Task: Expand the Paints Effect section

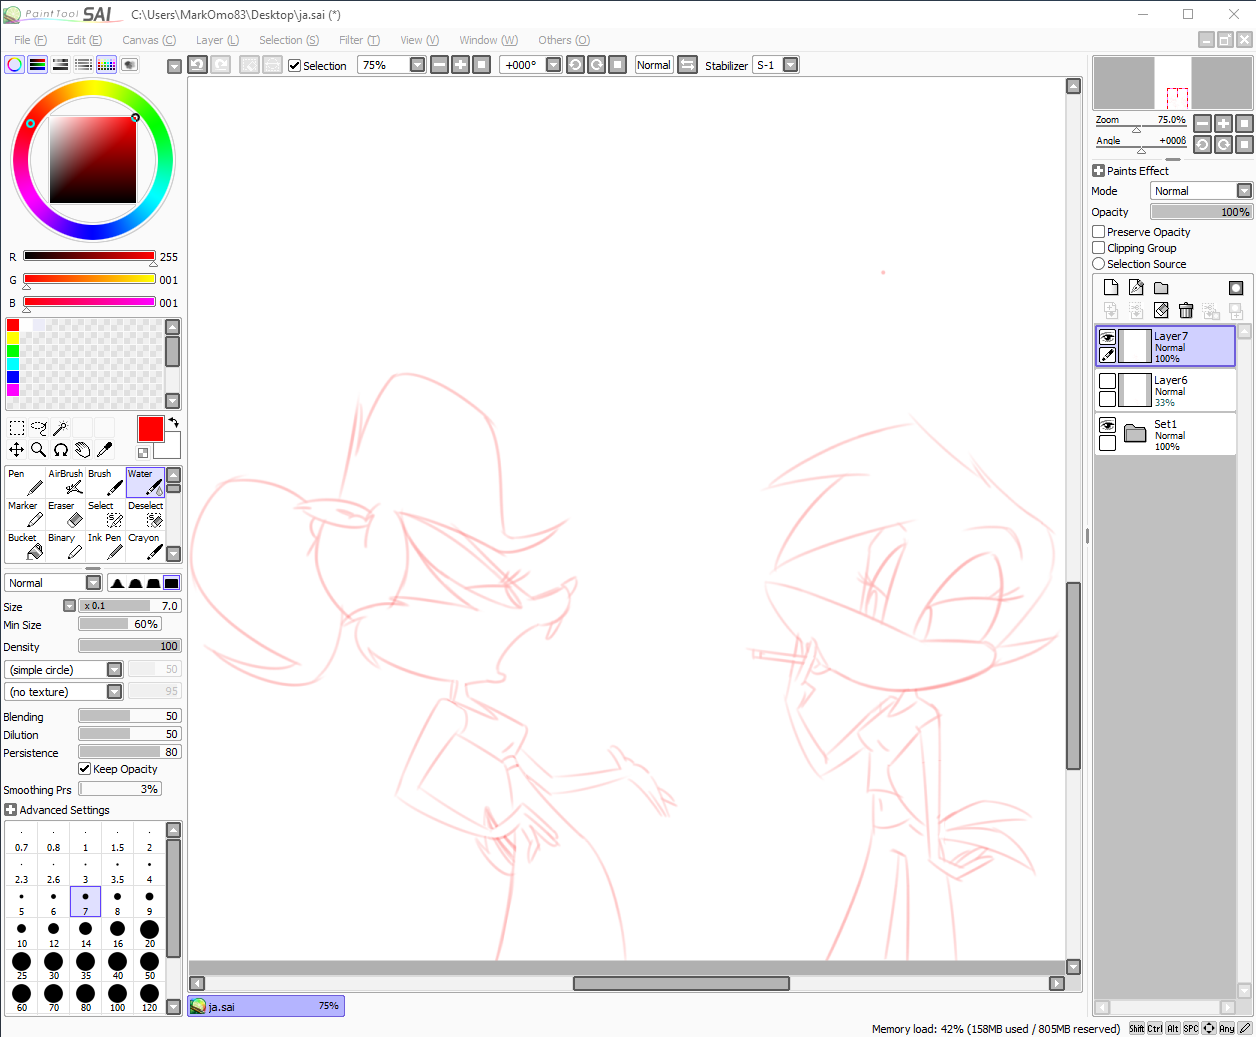Action: 1098,171
